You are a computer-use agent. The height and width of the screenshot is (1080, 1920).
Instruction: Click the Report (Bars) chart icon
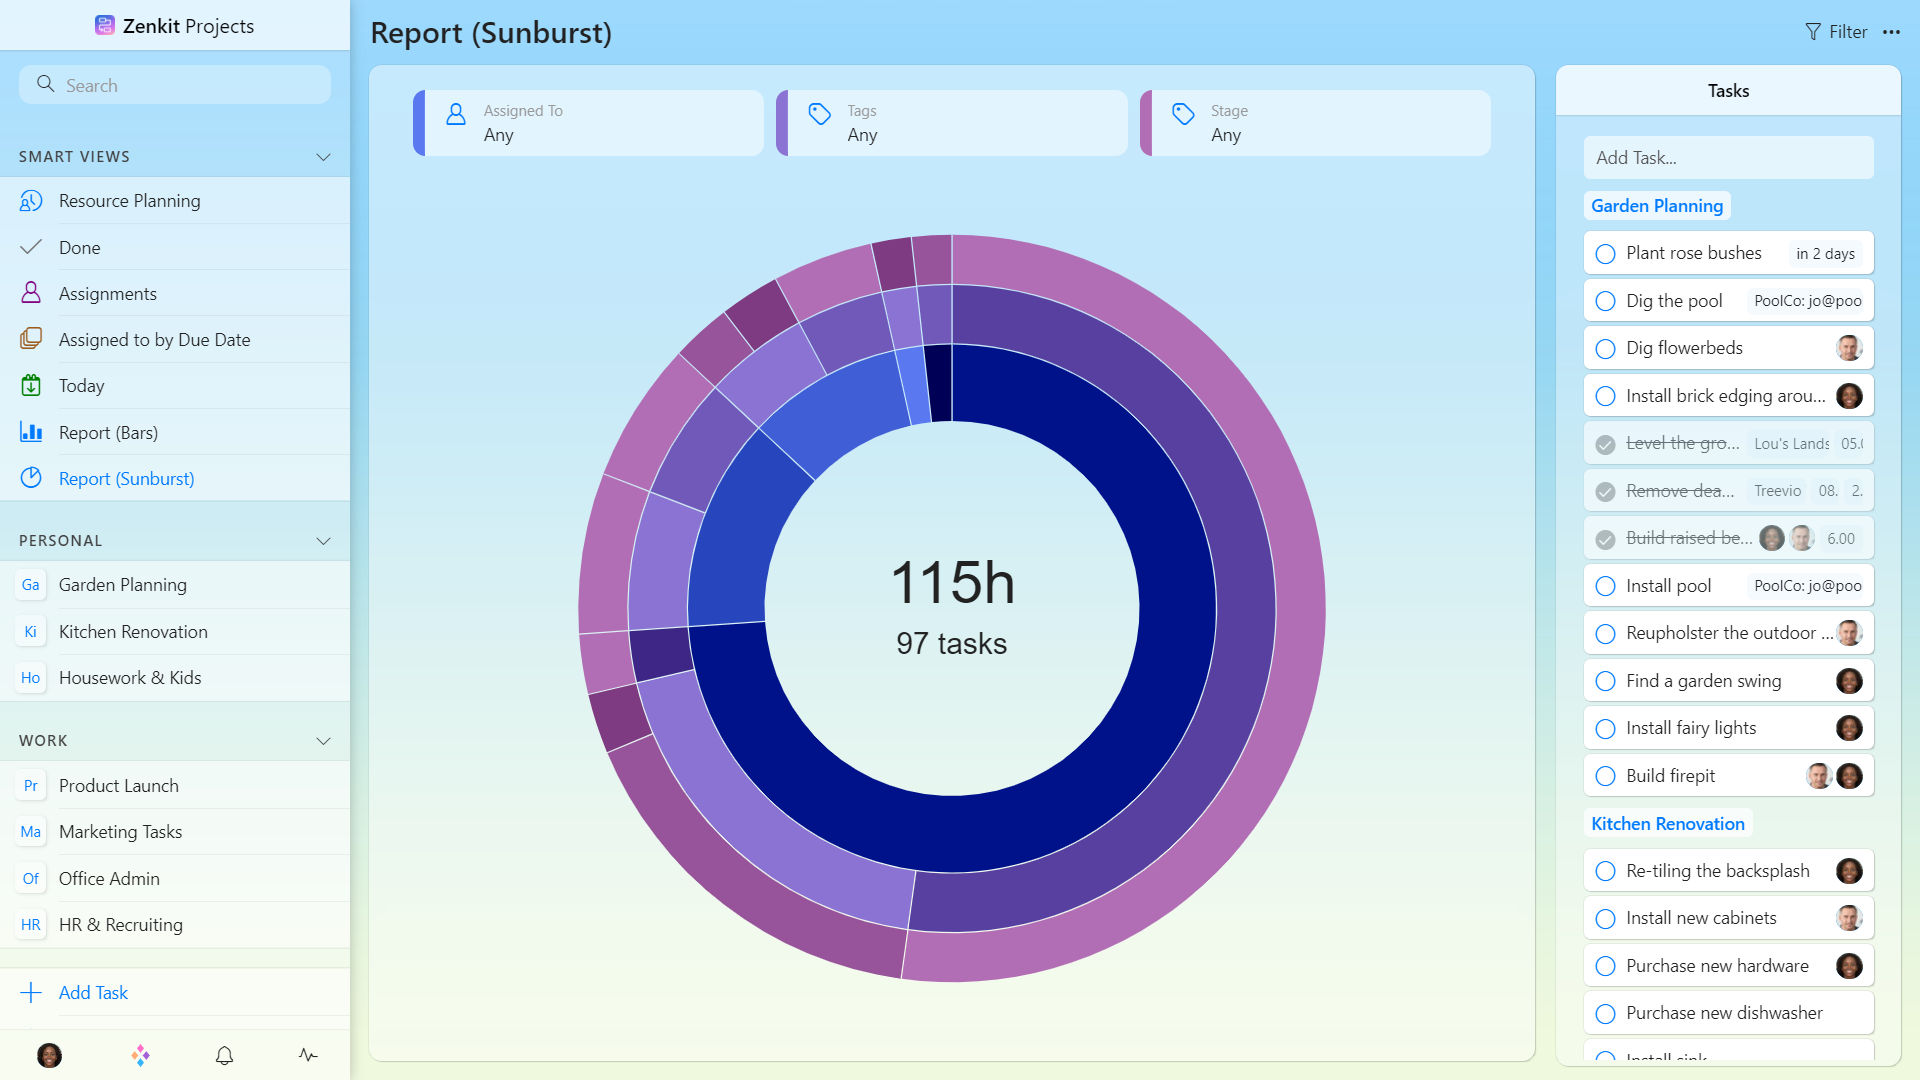coord(31,432)
